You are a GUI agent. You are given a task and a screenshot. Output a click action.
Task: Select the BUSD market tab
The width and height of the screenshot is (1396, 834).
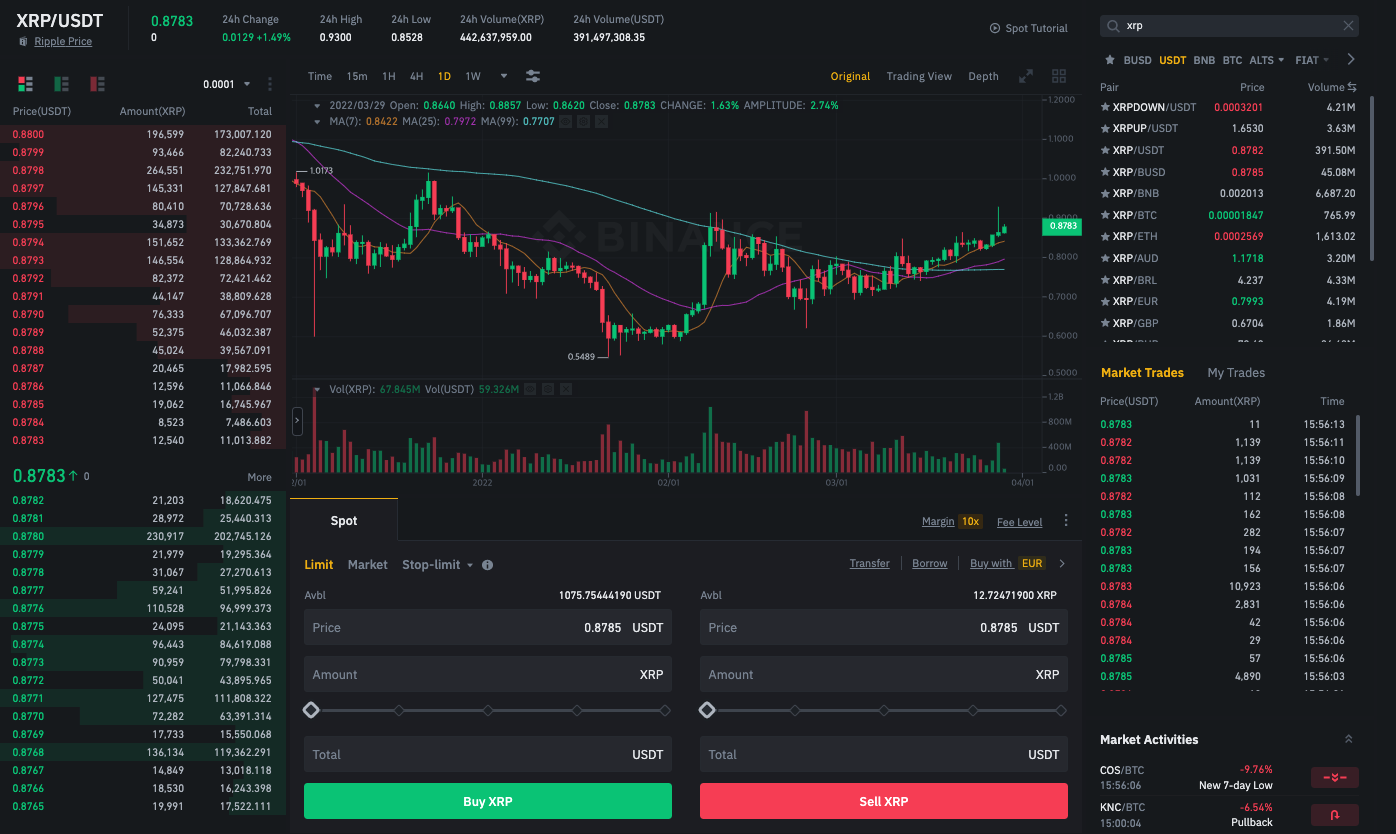point(1138,60)
